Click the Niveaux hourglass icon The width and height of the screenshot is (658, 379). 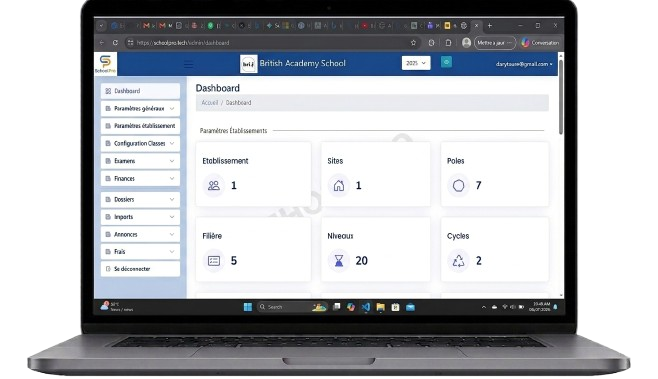click(x=339, y=261)
